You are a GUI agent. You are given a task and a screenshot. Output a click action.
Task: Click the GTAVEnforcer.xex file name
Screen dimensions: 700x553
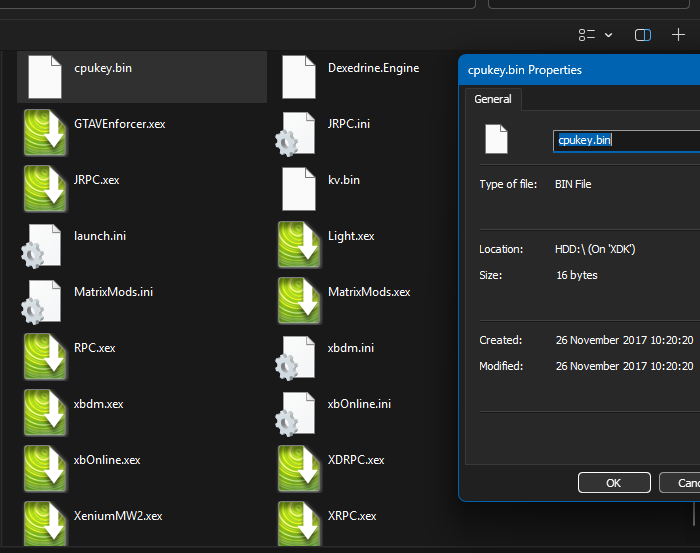(x=120, y=124)
